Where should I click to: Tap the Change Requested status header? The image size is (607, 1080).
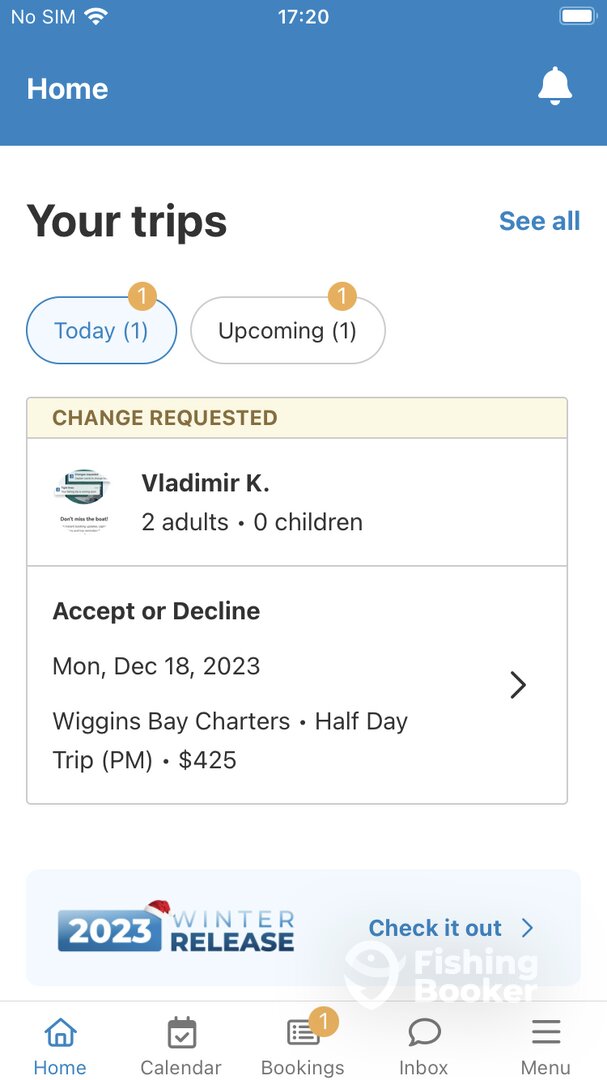click(x=165, y=418)
